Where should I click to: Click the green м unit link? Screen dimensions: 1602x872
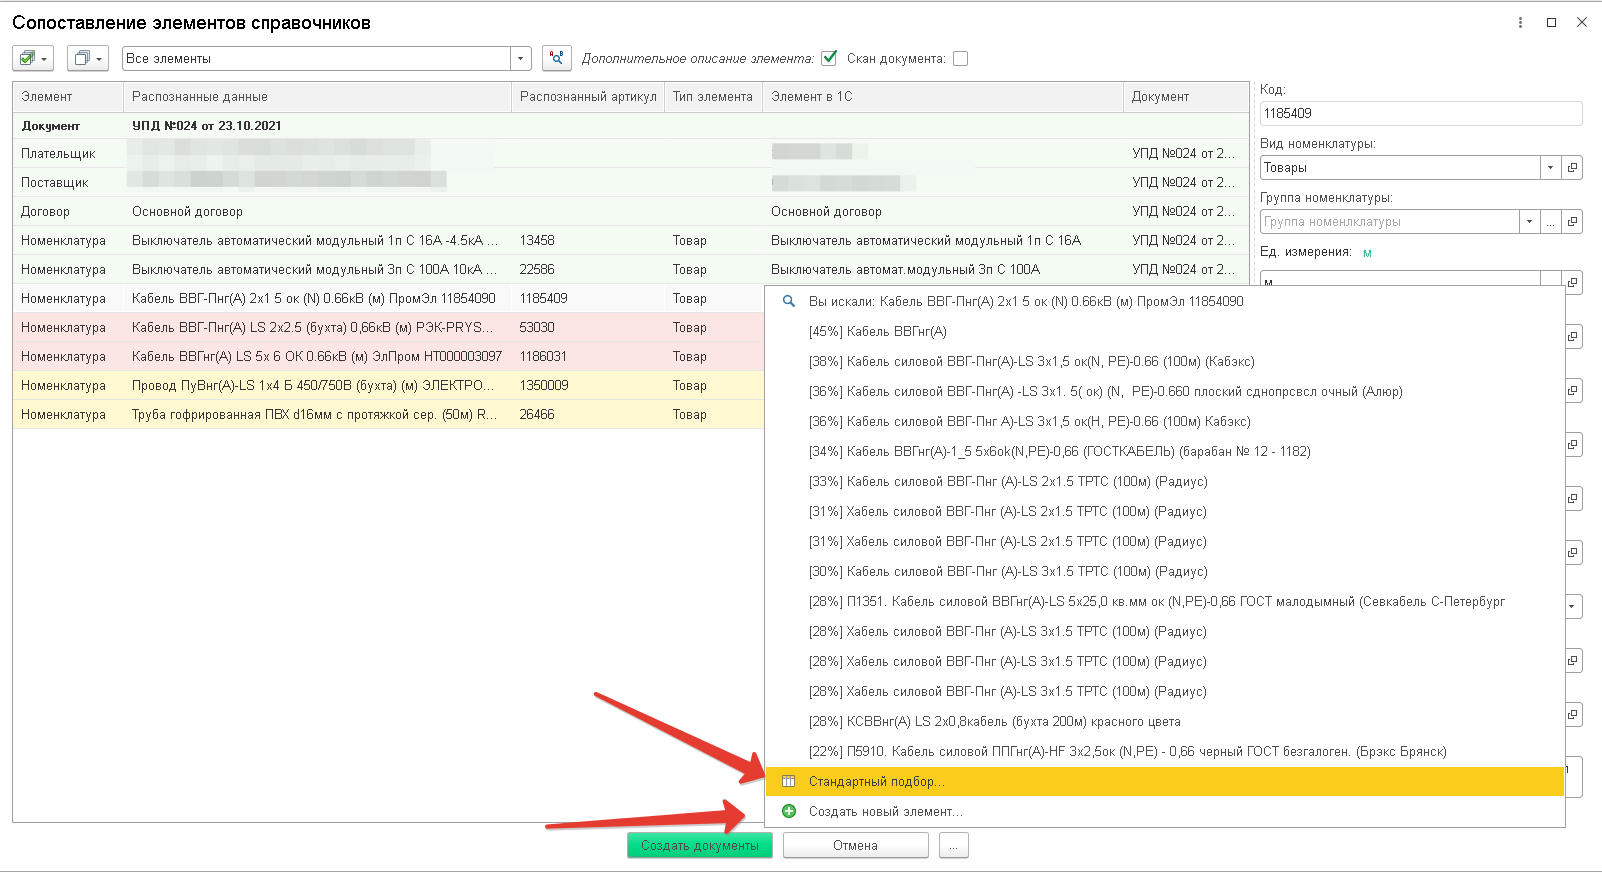pos(1367,253)
